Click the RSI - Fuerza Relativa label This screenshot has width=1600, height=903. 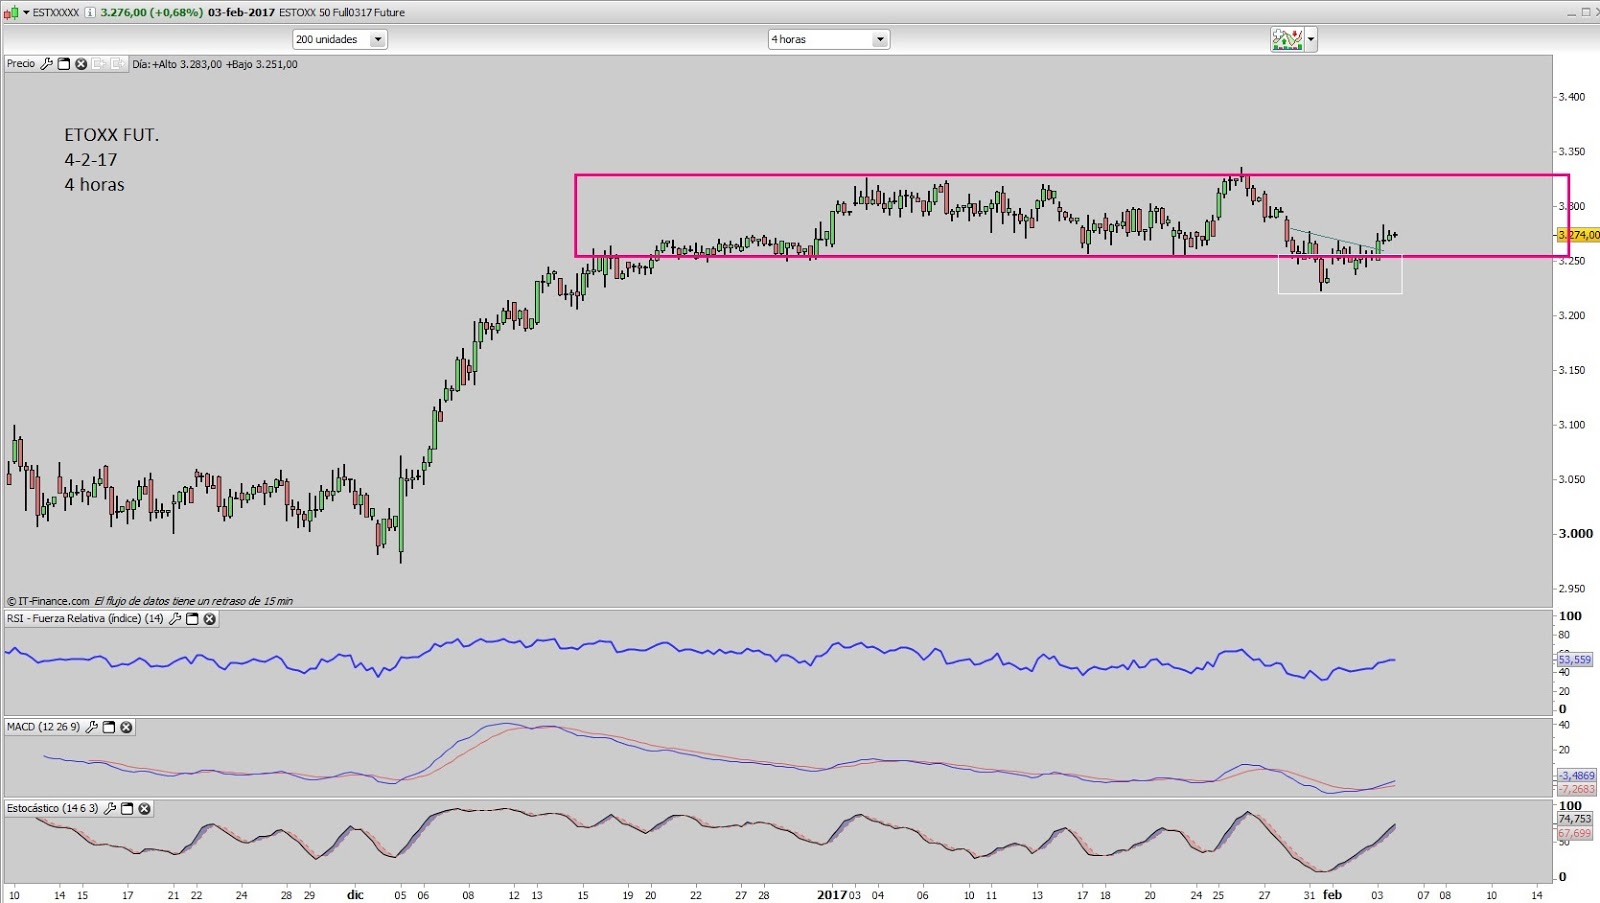[85, 619]
